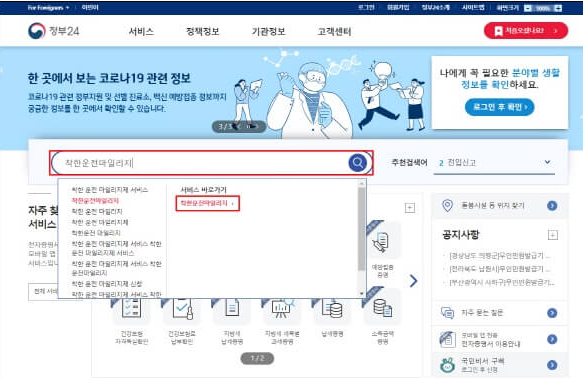Click the 정부24 logo

54,31
